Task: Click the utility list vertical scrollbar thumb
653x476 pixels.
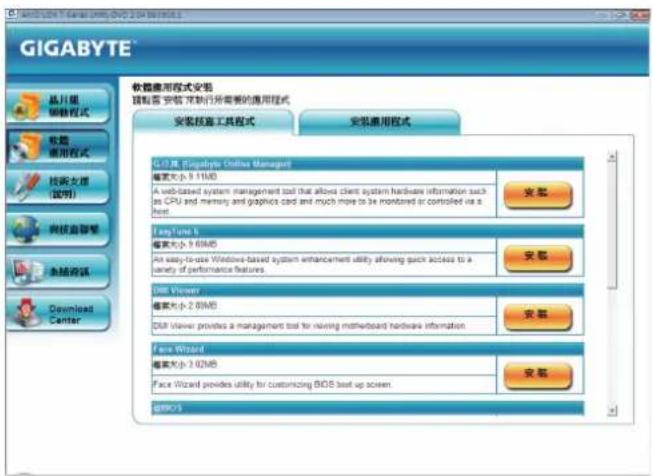Action: point(612,225)
